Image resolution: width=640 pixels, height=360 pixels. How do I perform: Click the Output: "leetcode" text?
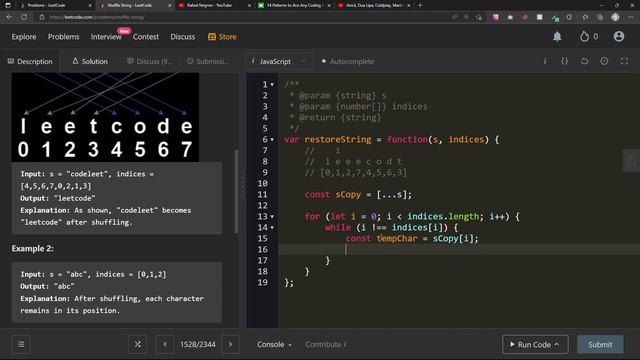(58, 198)
